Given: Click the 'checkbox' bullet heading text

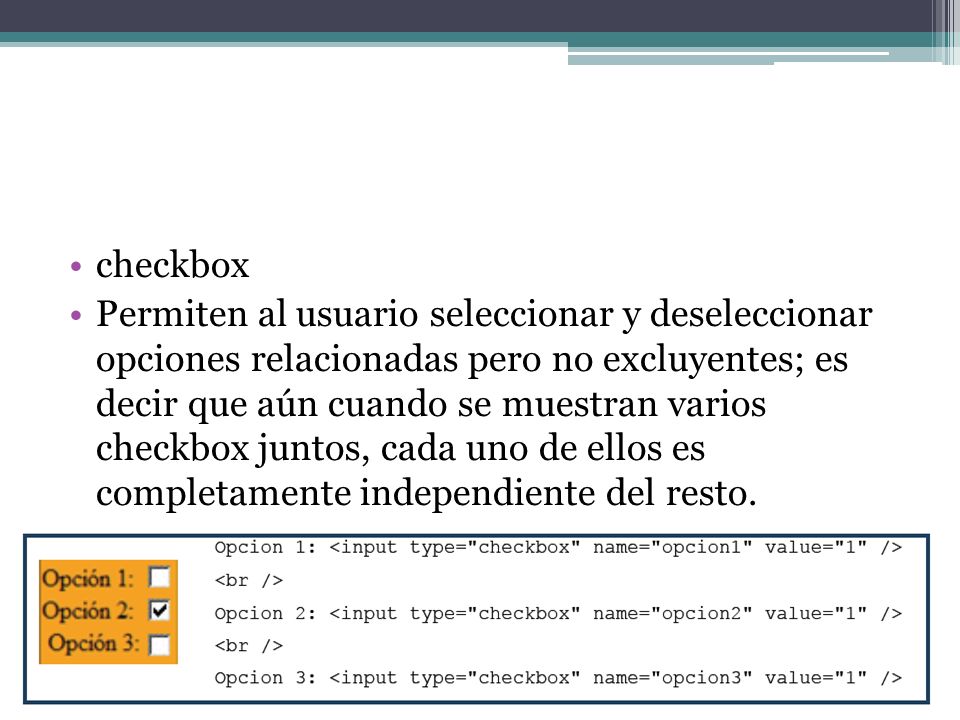Looking at the screenshot, I should pos(173,266).
